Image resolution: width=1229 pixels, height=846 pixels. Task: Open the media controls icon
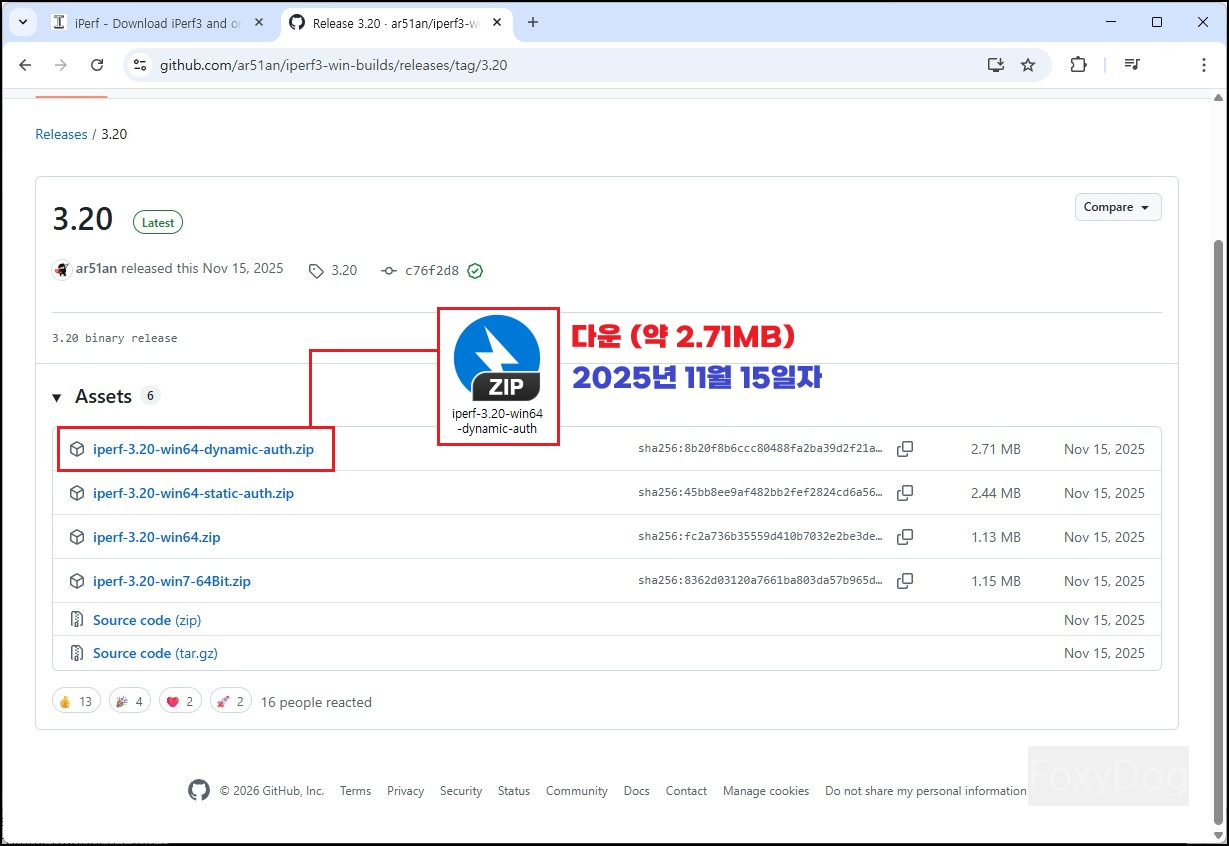point(1132,65)
